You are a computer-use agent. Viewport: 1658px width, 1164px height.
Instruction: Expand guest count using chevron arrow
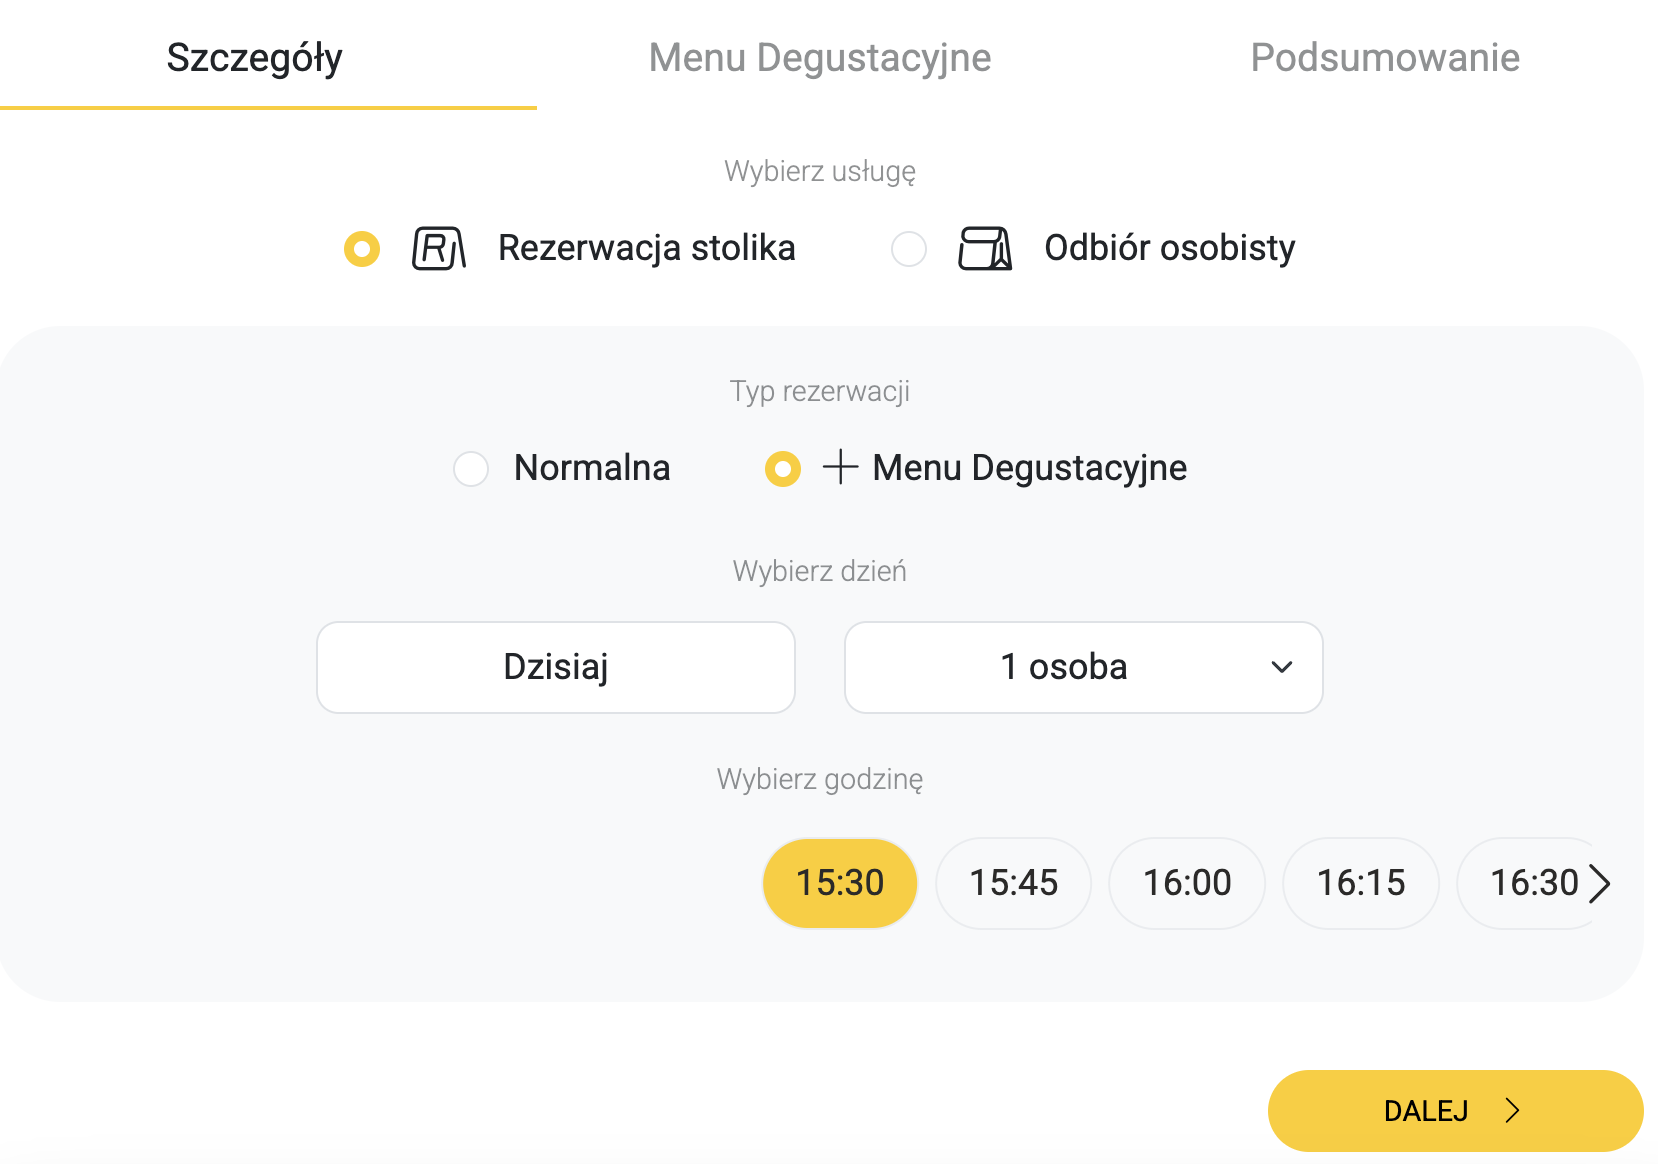pyautogui.click(x=1282, y=667)
